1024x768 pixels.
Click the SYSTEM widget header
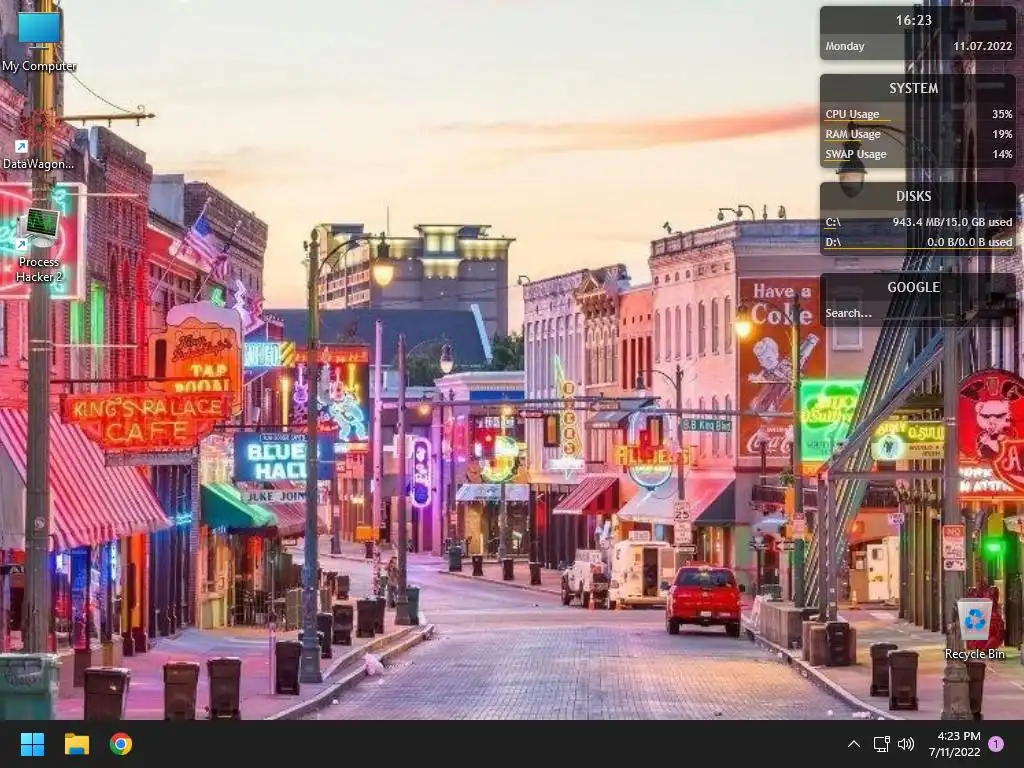(914, 88)
